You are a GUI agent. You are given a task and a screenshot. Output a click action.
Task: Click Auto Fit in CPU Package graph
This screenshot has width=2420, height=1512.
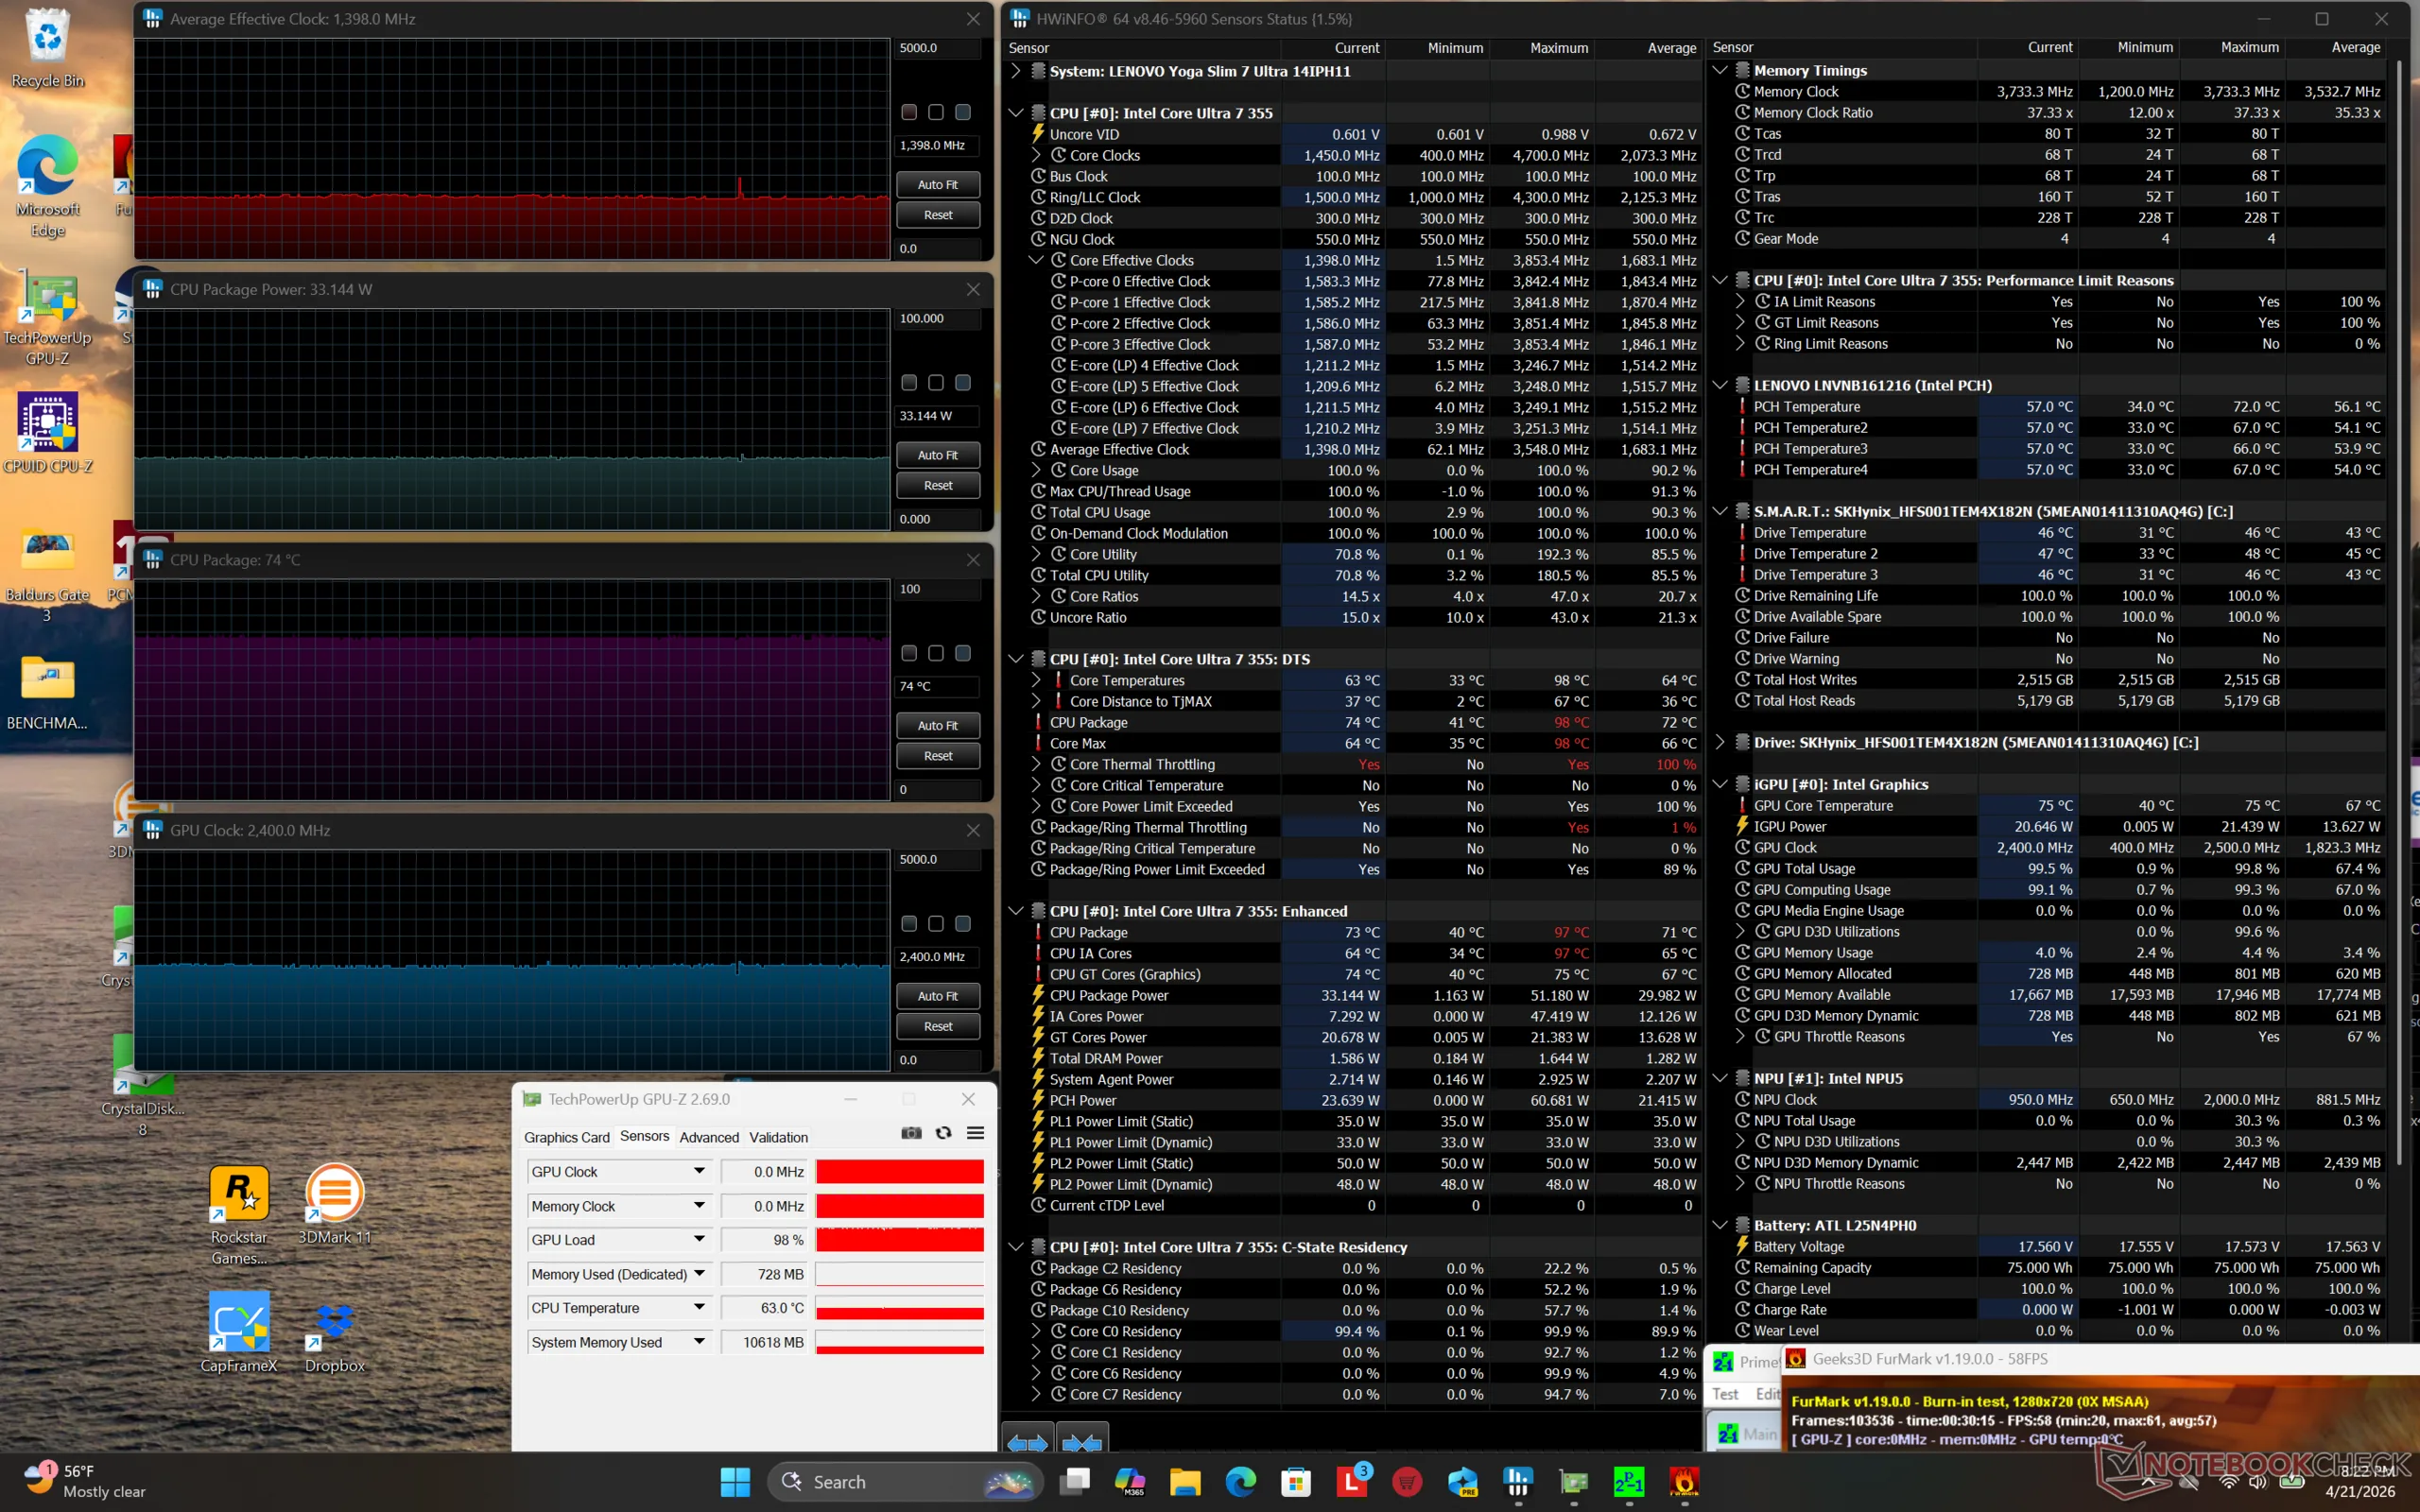point(937,725)
